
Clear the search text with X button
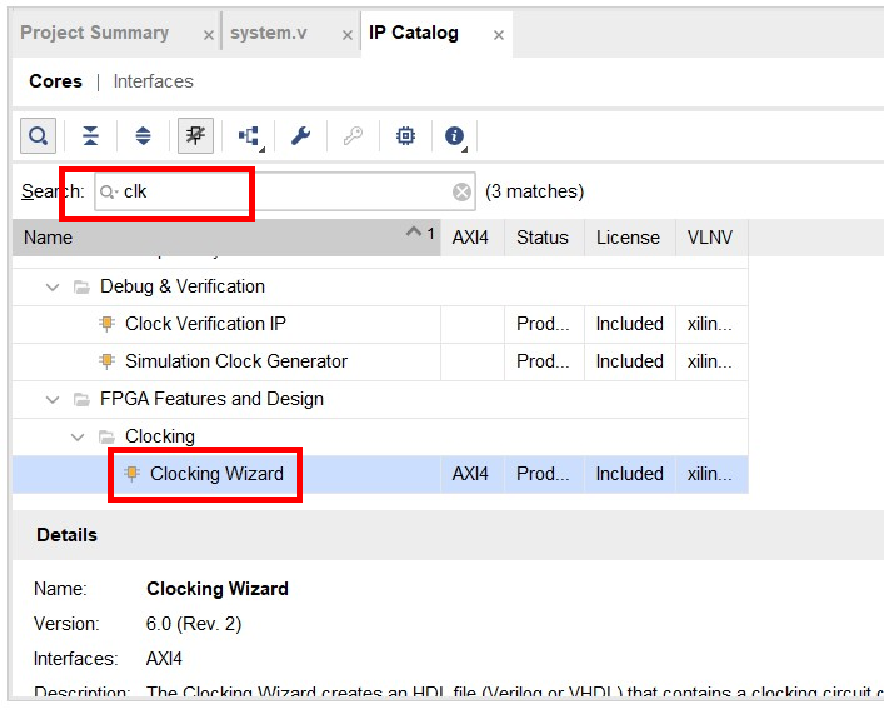pyautogui.click(x=462, y=192)
